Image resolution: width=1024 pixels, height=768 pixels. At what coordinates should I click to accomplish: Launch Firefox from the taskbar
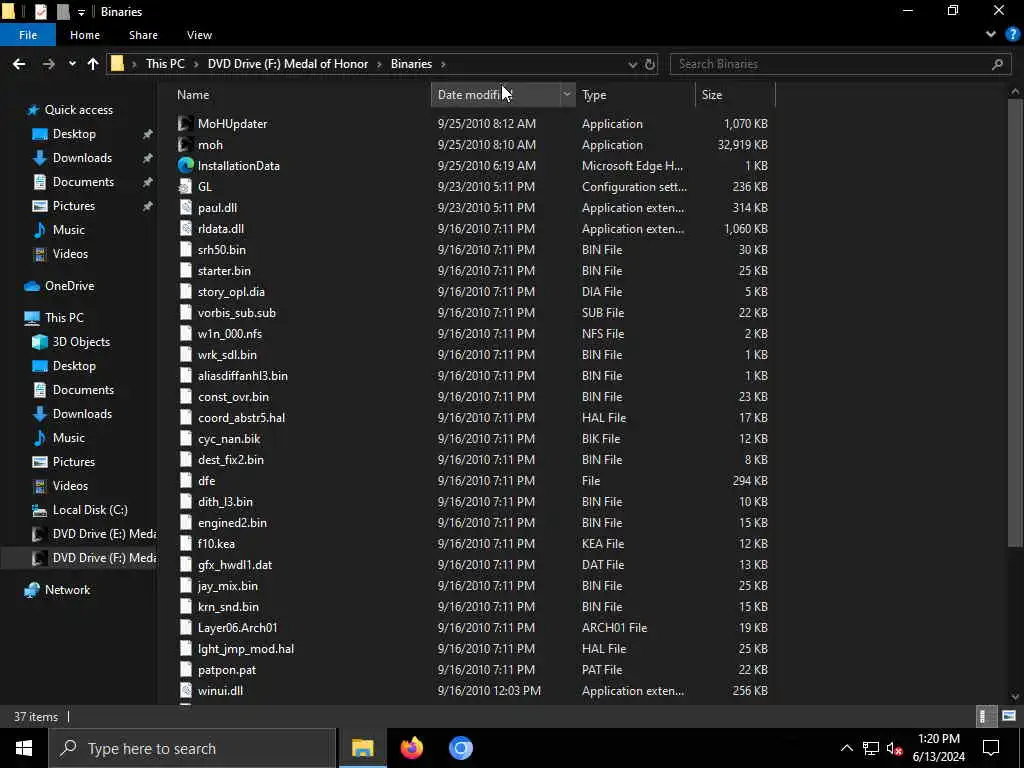click(411, 748)
